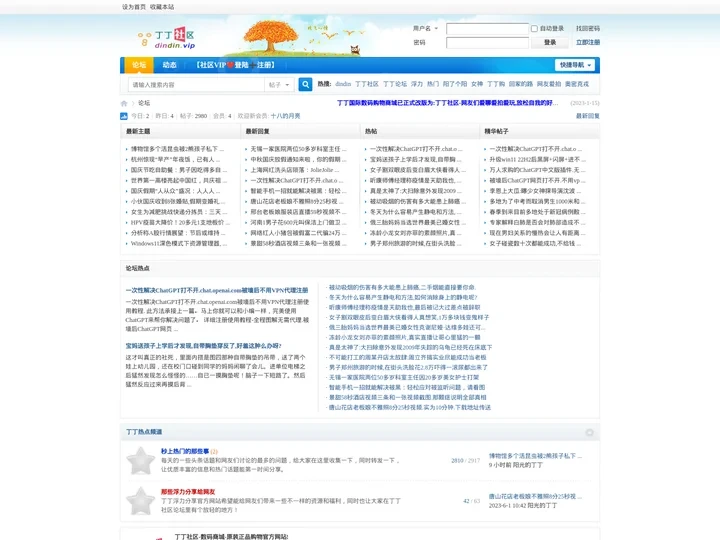Collapse the 丁丁热点频道 section toggle icon
The image size is (720, 540).
coord(590,432)
